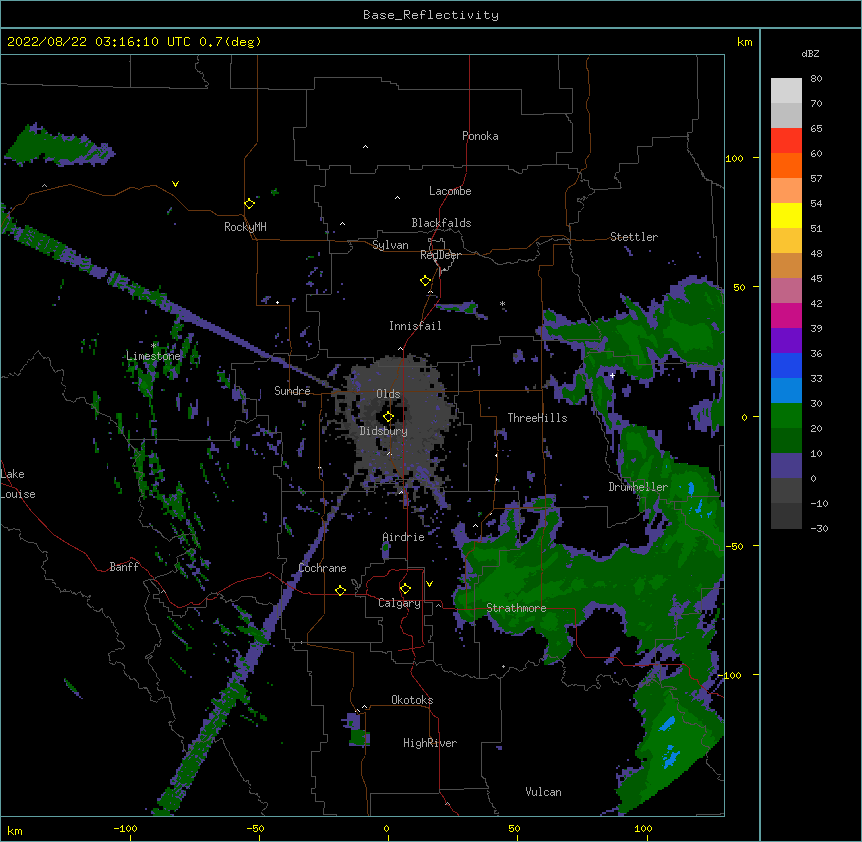Select the 36 dBZ blue legend swatch
The height and width of the screenshot is (842, 862).
(x=786, y=365)
